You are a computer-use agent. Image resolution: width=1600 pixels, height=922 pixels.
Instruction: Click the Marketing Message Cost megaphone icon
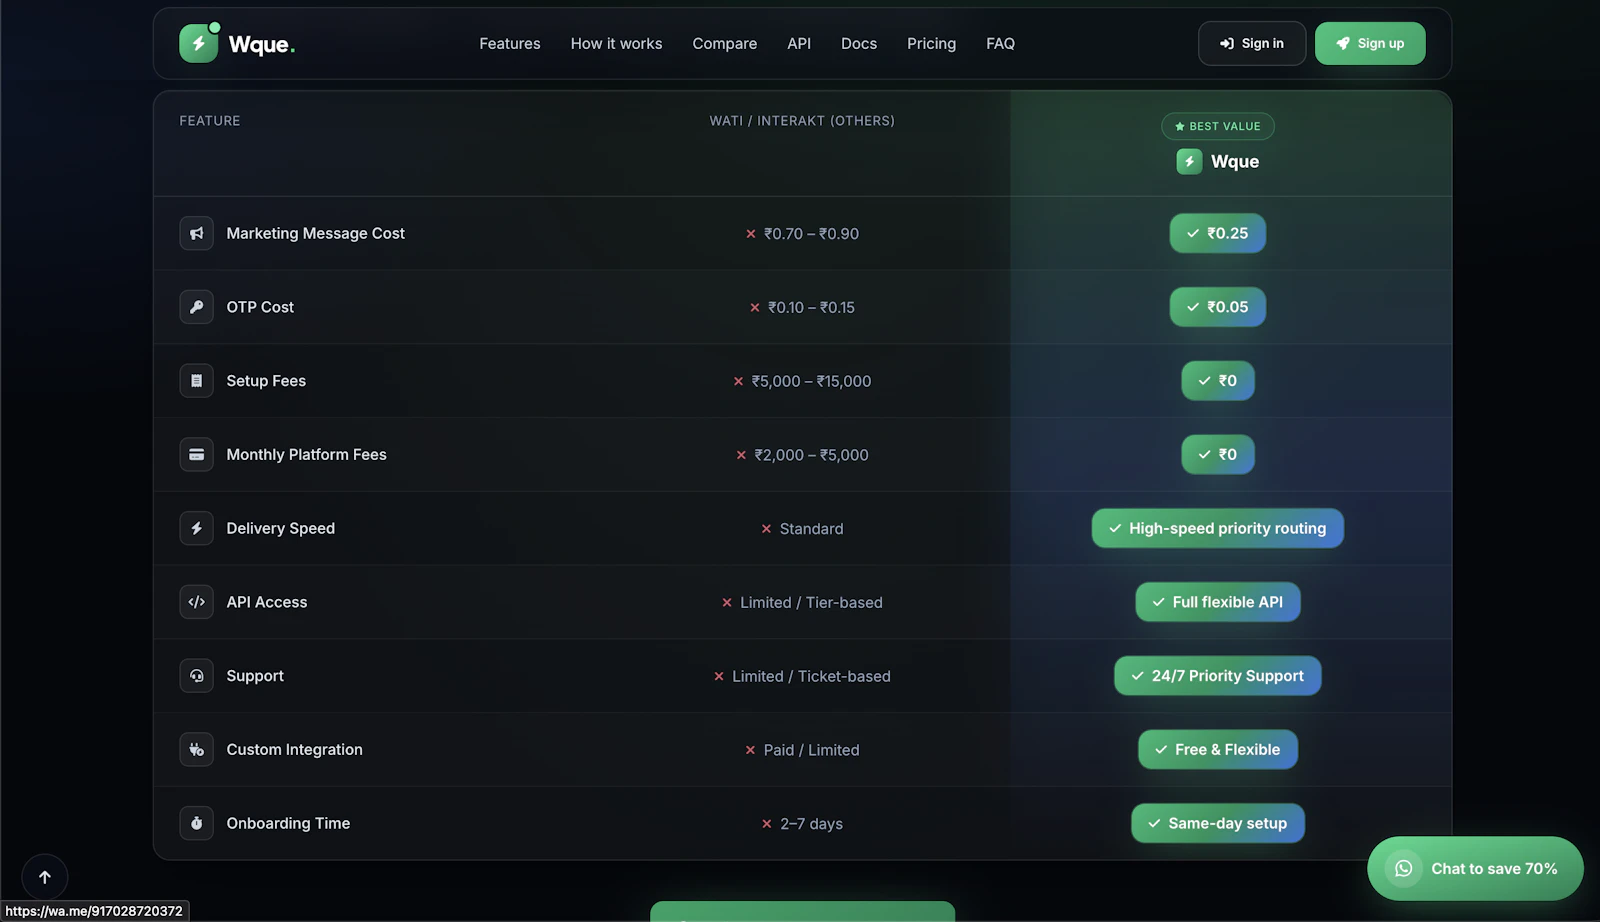pos(196,233)
